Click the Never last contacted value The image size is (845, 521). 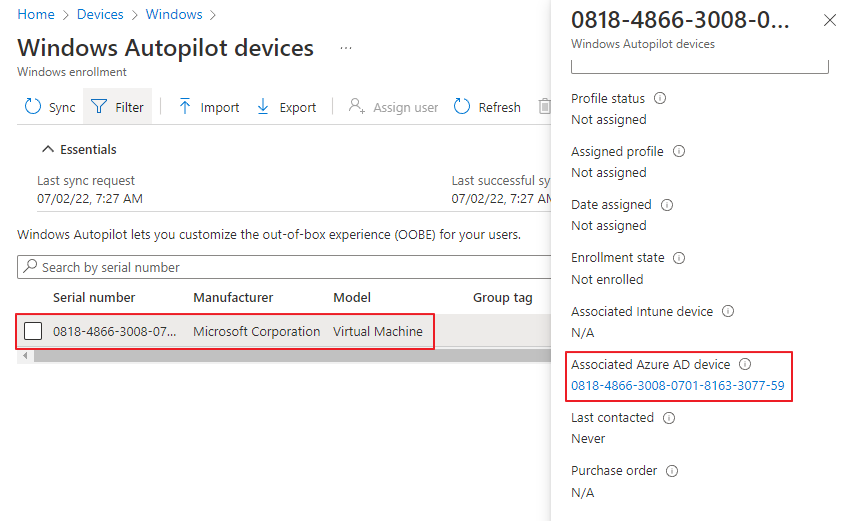click(587, 439)
